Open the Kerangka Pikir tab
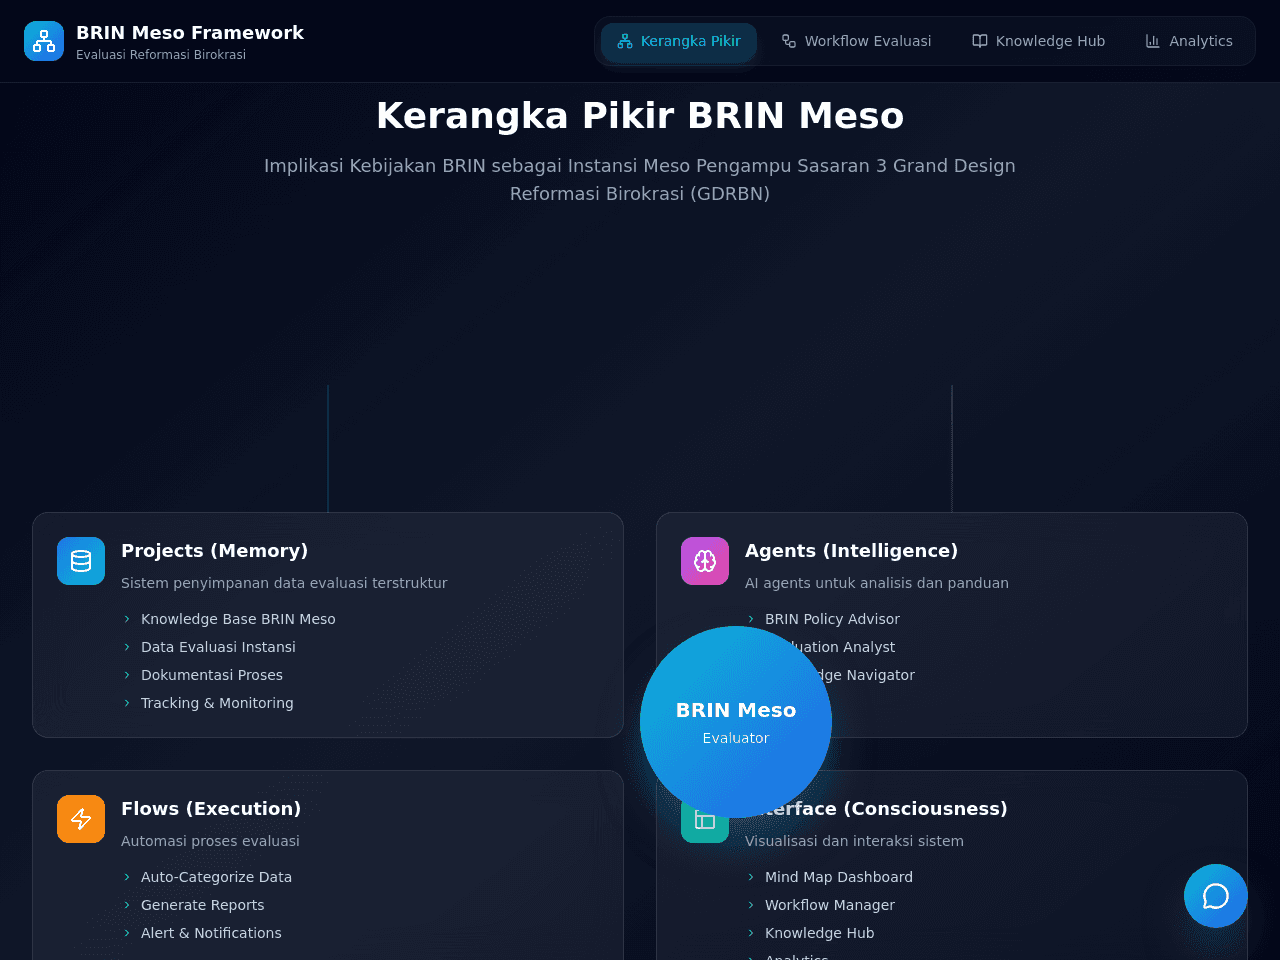 679,41
